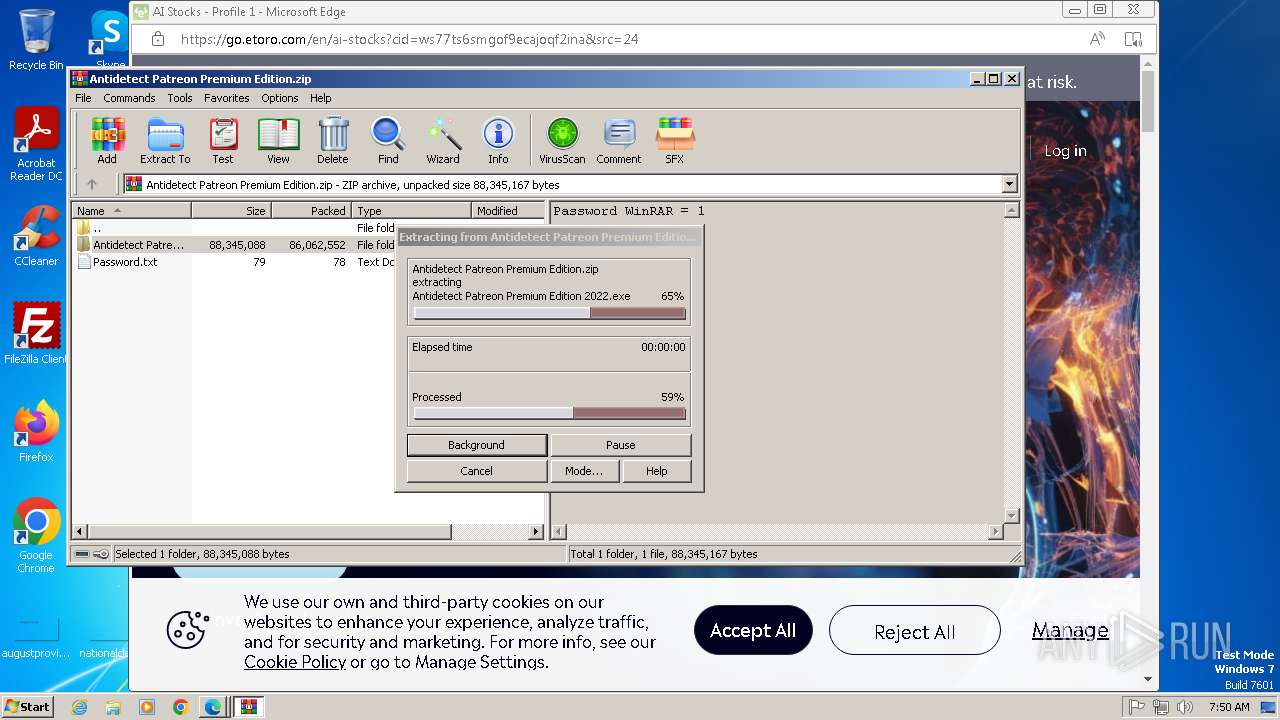1280x720 pixels.
Task: Open Recycle Bin desktop icon
Action: (36, 40)
